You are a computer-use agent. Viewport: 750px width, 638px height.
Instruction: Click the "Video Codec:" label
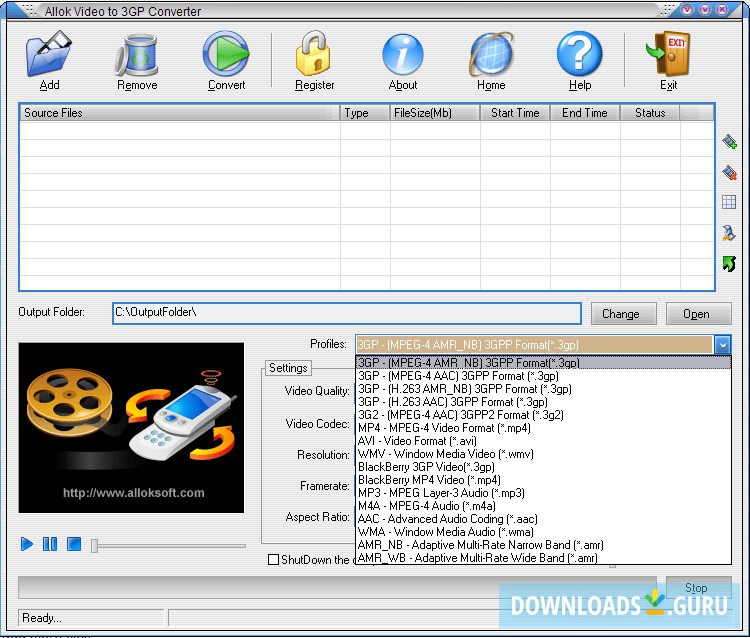coord(317,424)
